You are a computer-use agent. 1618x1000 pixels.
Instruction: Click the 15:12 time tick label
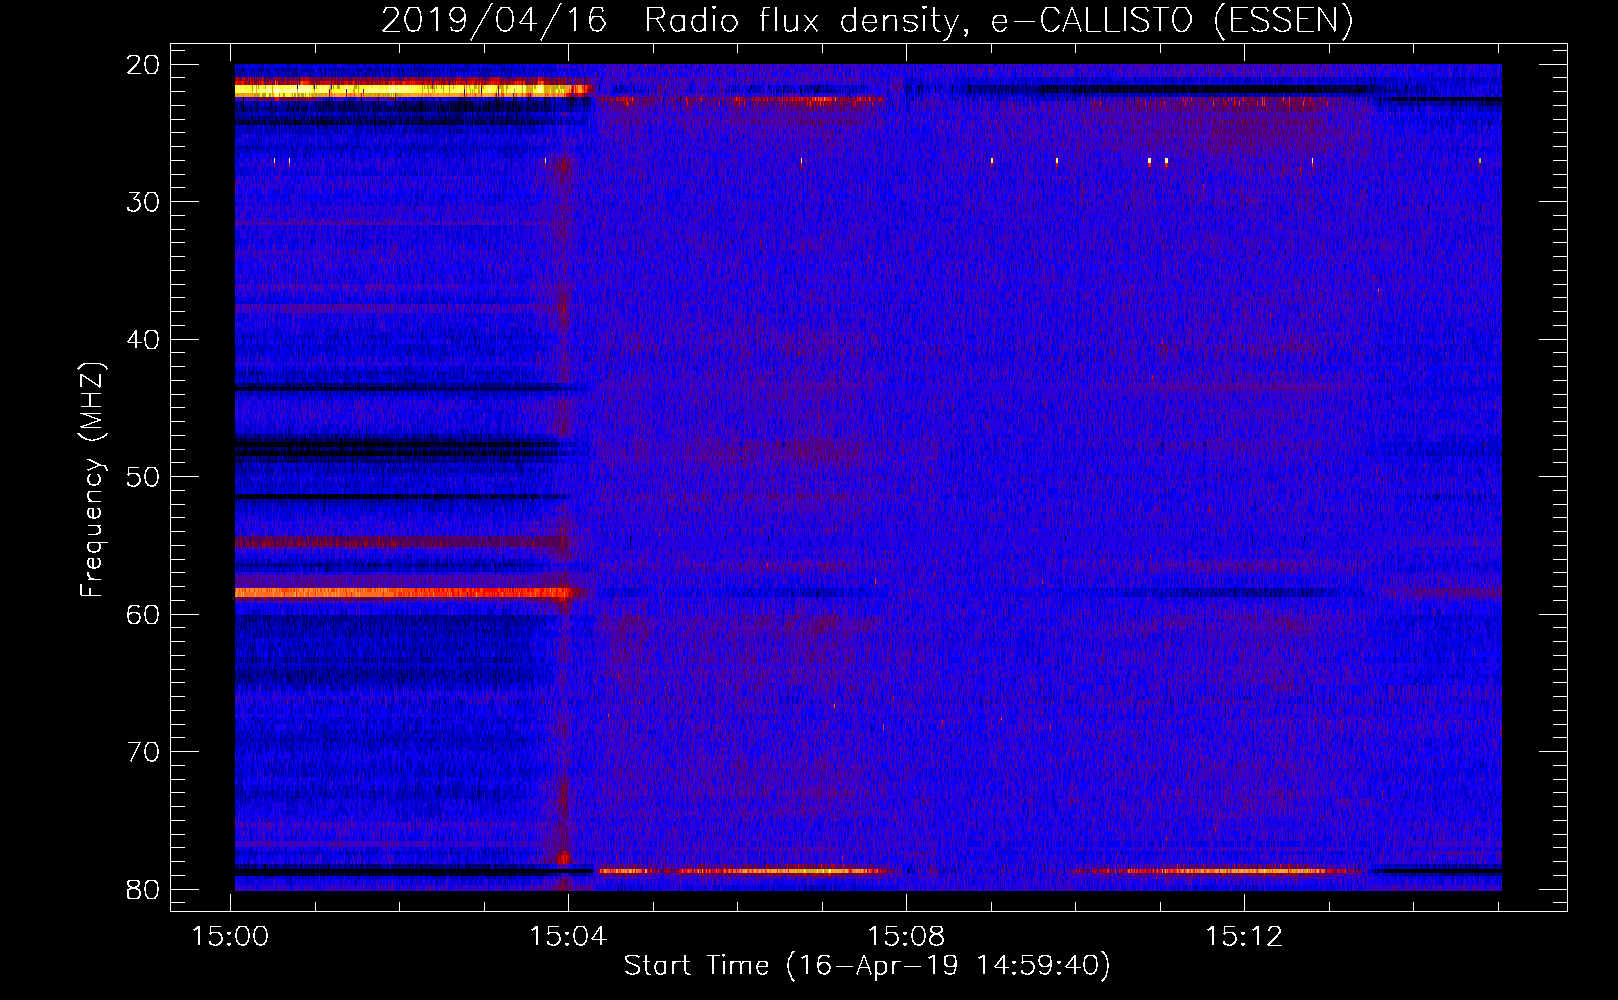click(1244, 937)
